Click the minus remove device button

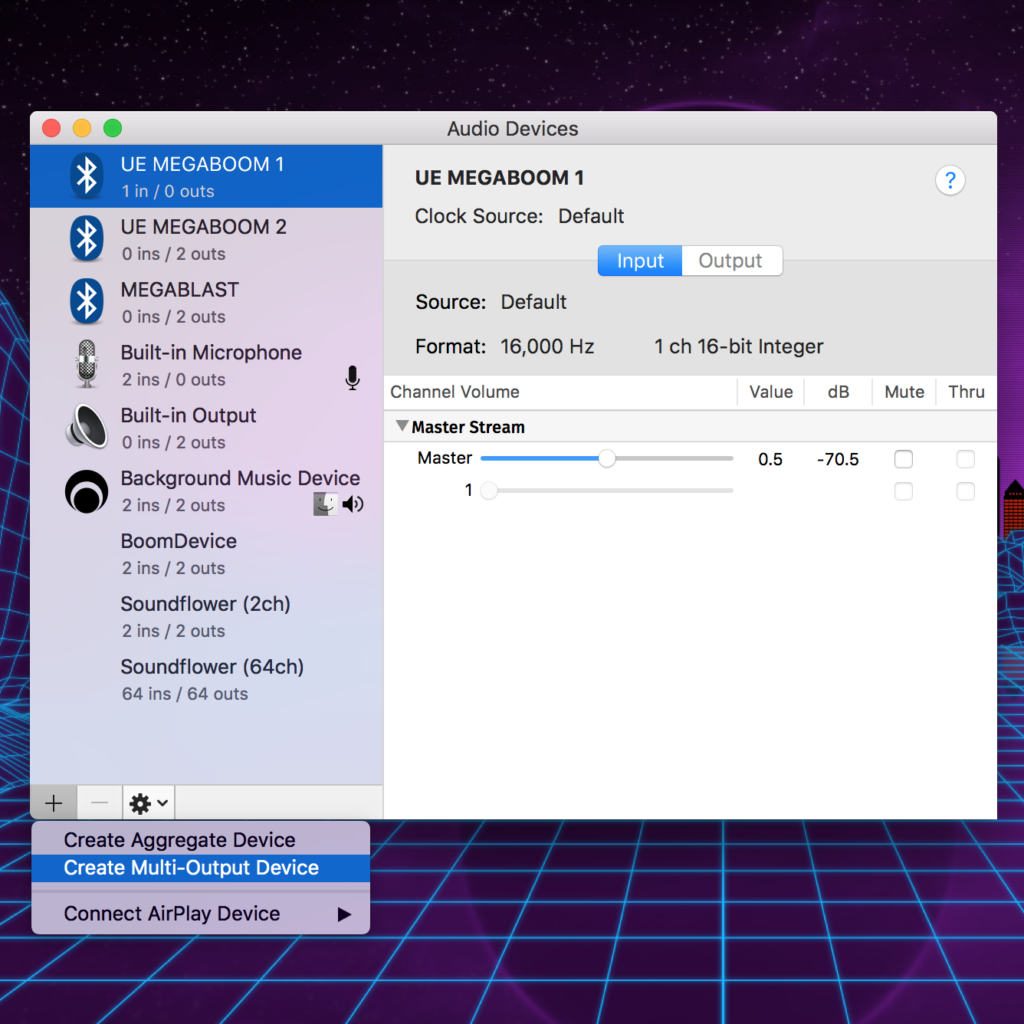99,803
